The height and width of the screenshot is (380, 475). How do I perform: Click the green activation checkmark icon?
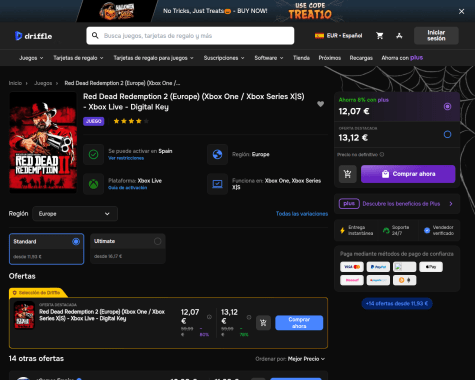93,154
